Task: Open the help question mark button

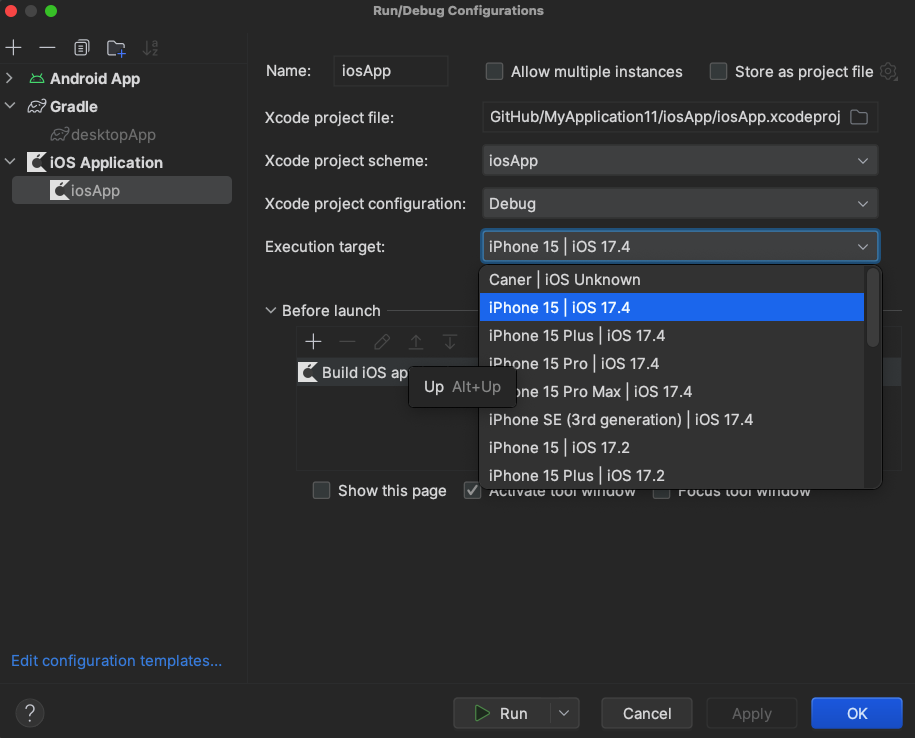Action: pos(30,713)
